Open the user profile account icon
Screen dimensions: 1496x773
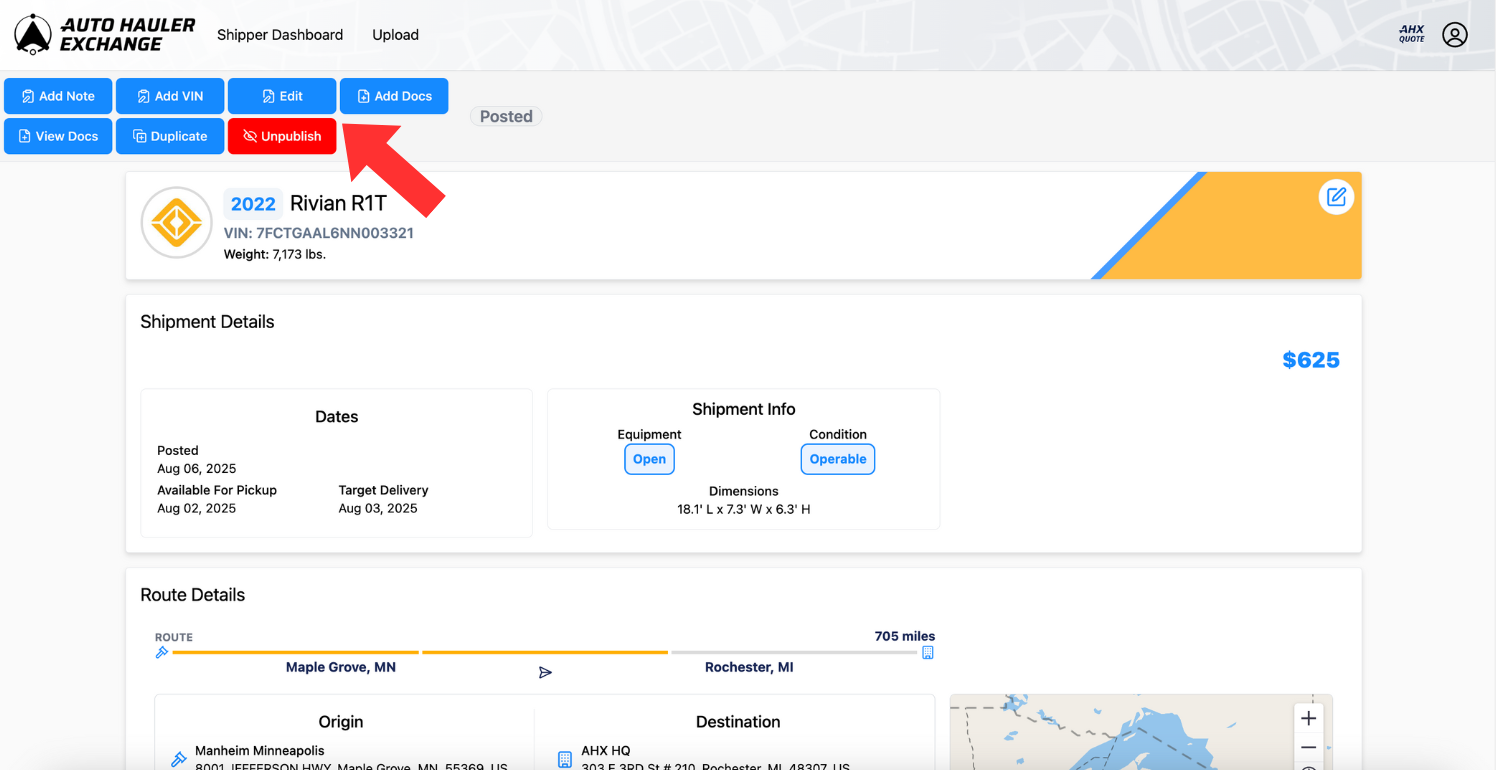[x=1454, y=35]
